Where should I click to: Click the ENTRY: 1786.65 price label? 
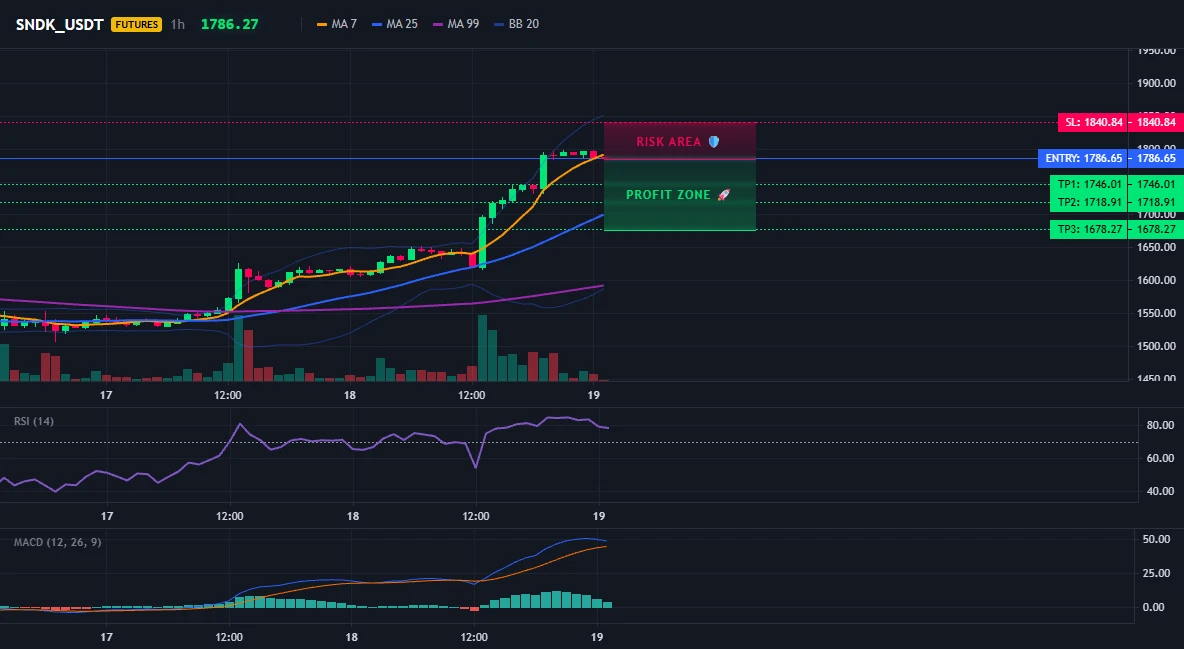coord(1082,159)
